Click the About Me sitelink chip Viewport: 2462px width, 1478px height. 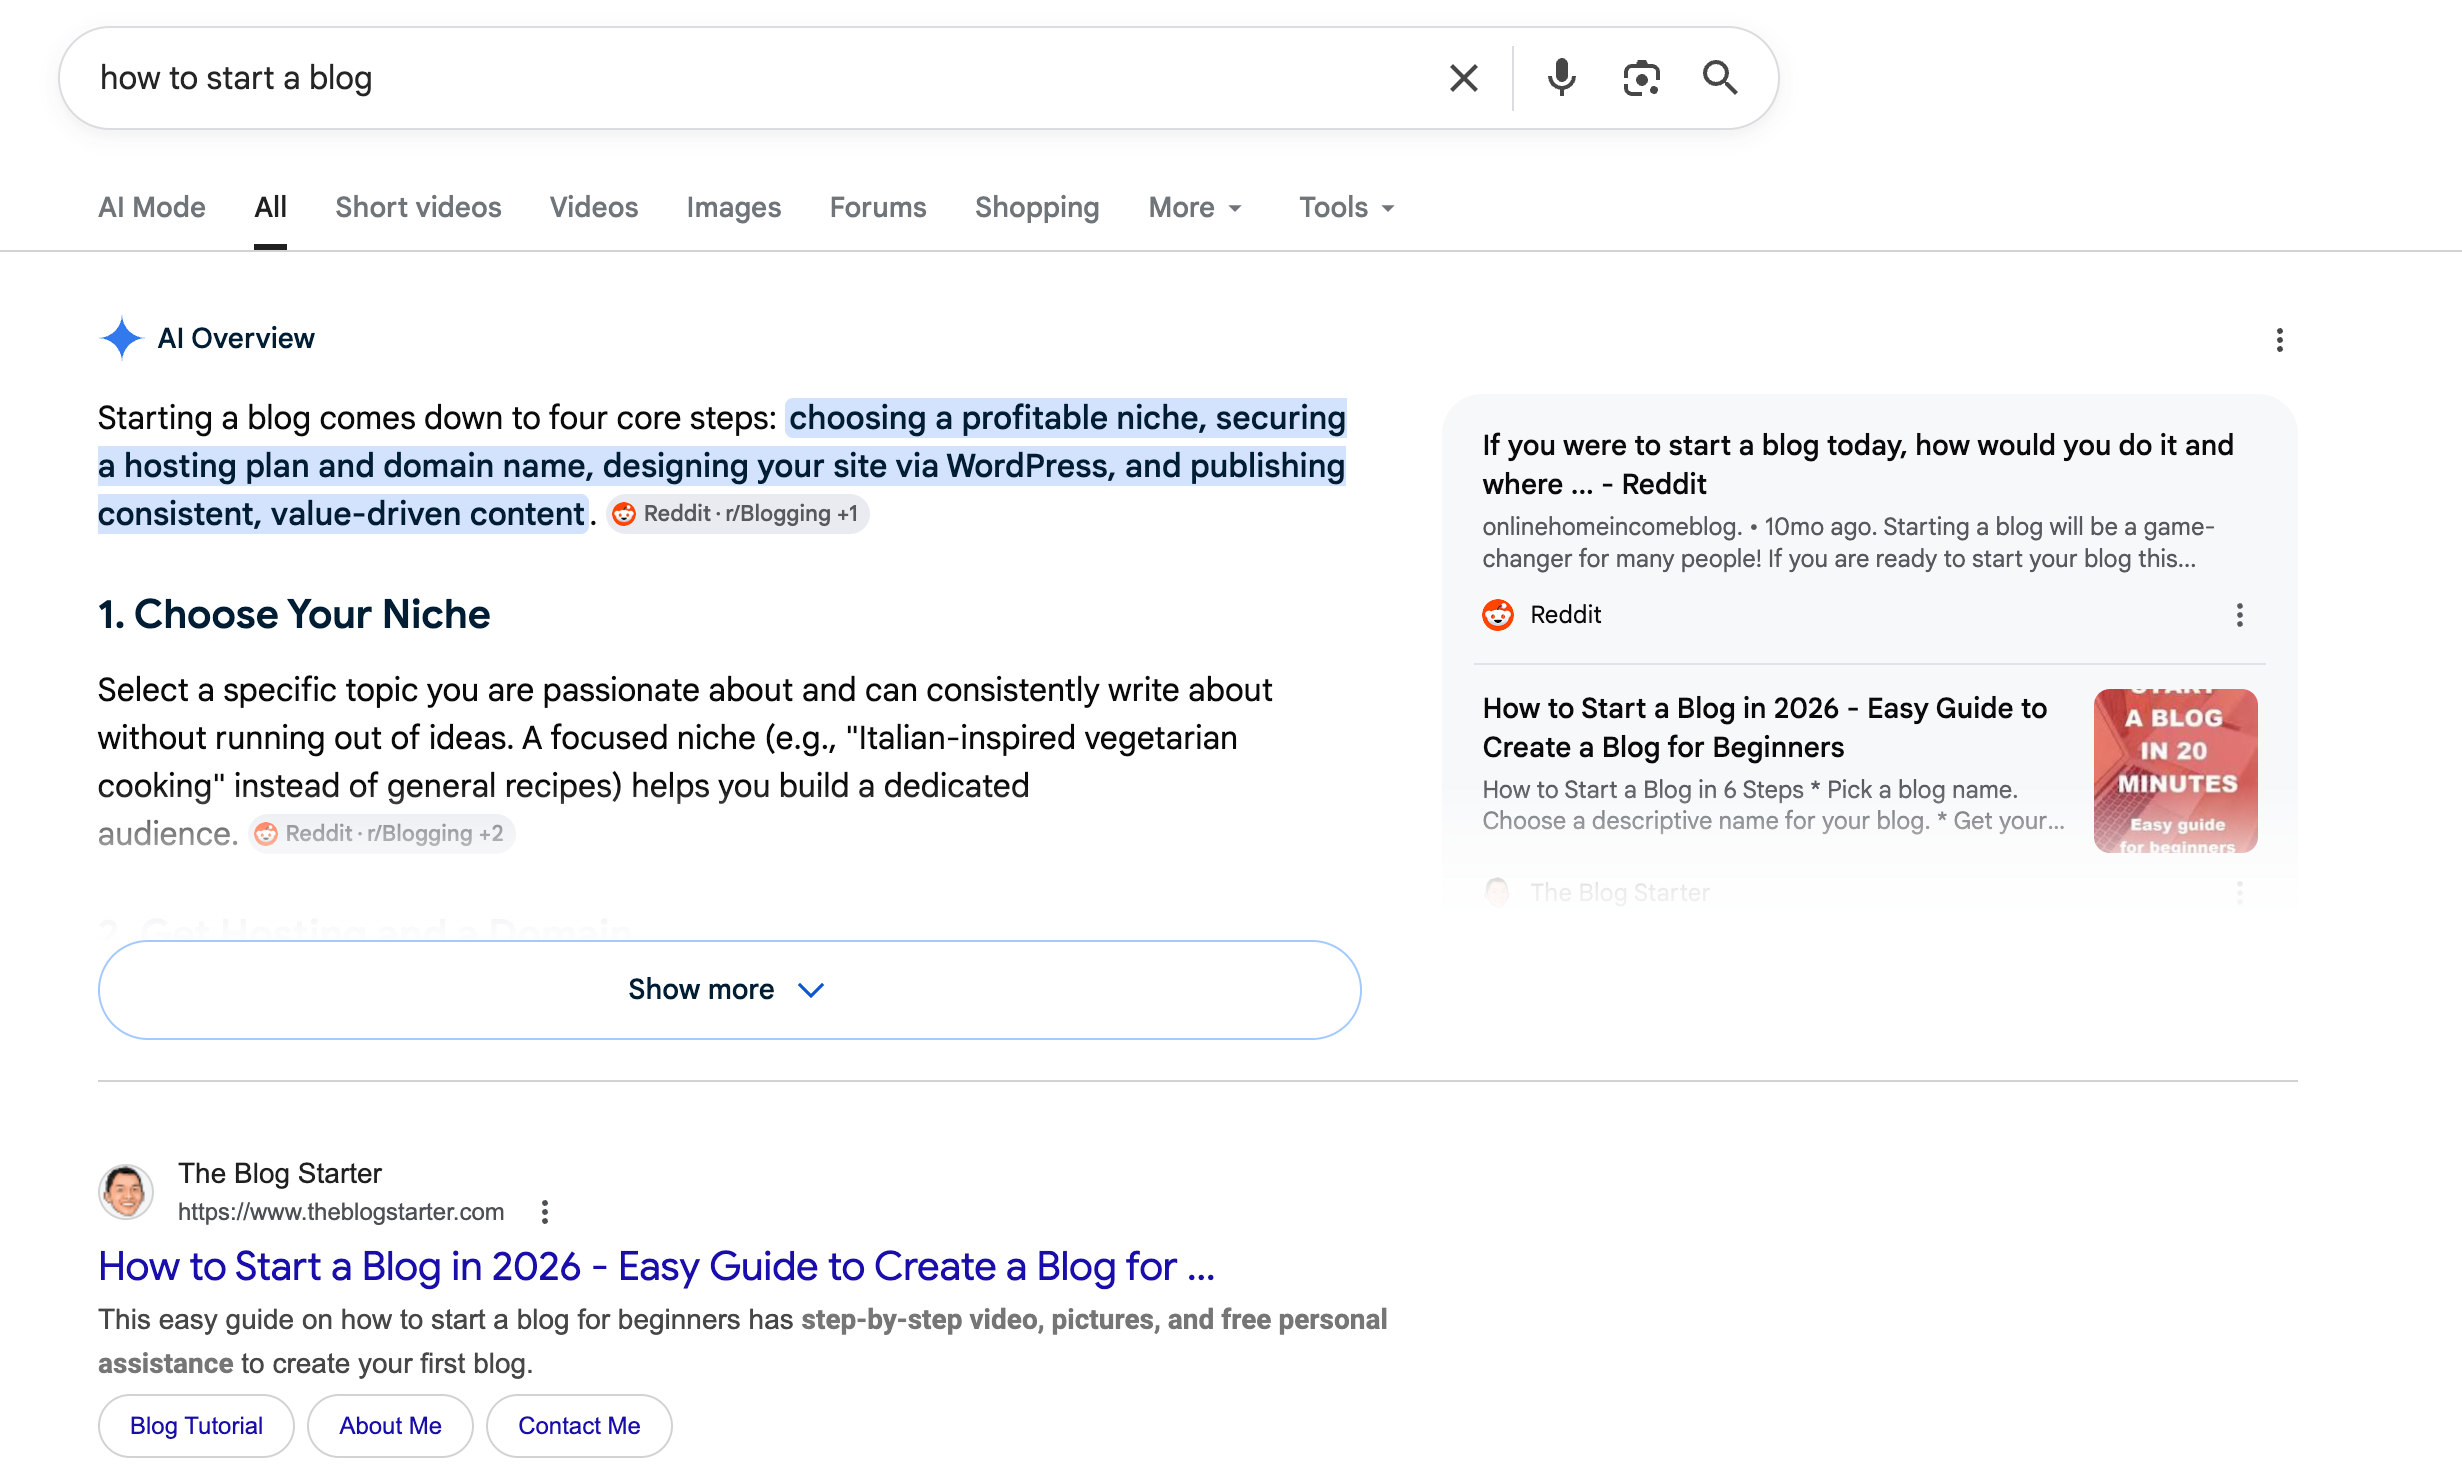[390, 1426]
